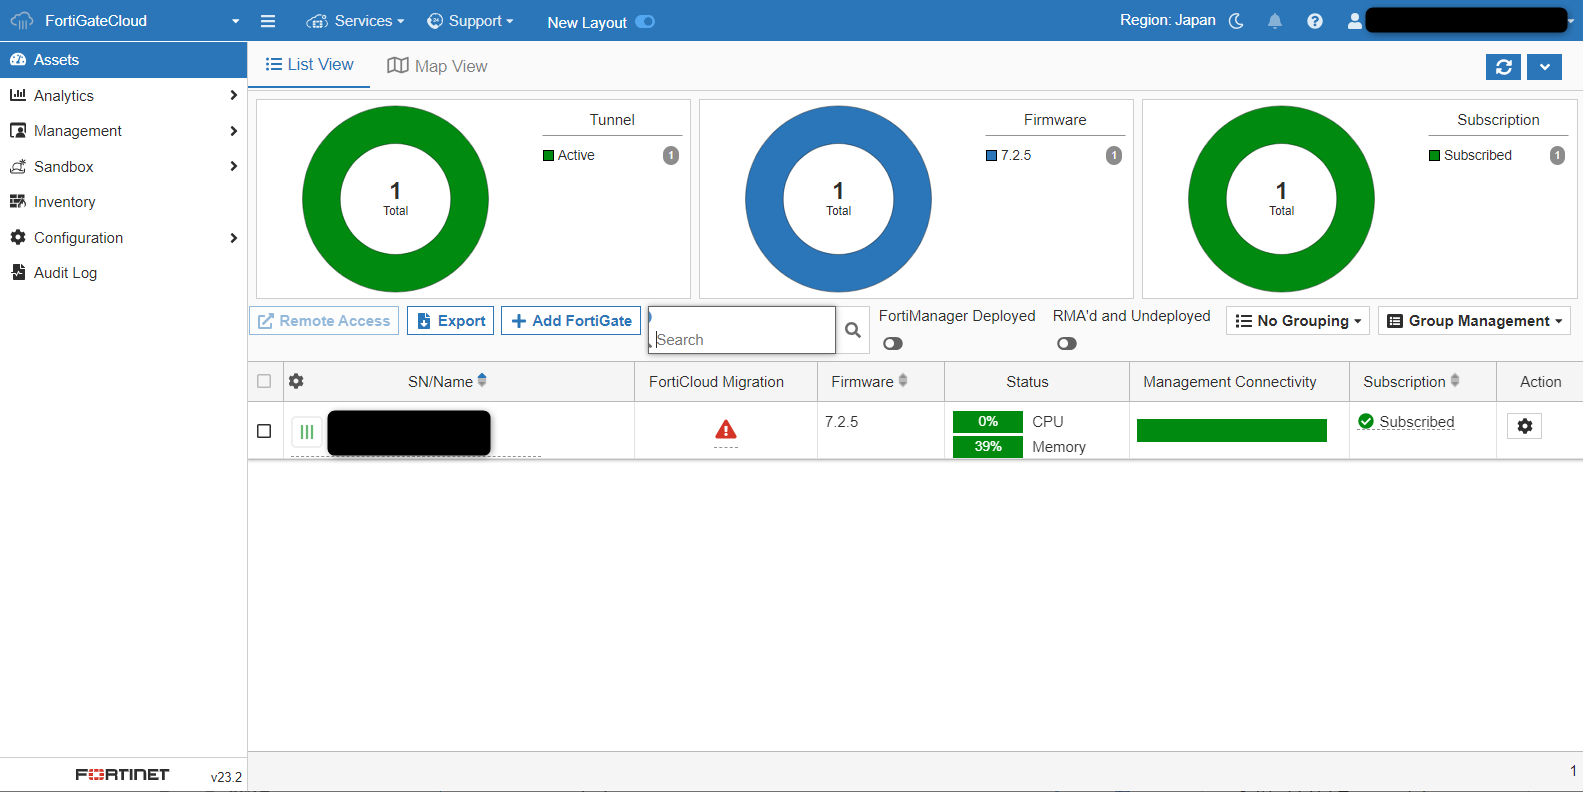This screenshot has width=1583, height=792.
Task: Click the notifications bell icon
Action: [1275, 21]
